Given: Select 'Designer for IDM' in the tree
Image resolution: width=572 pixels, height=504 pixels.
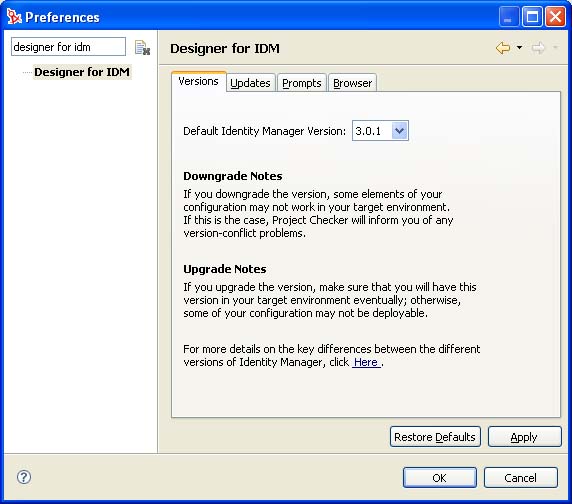Looking at the screenshot, I should pos(82,72).
